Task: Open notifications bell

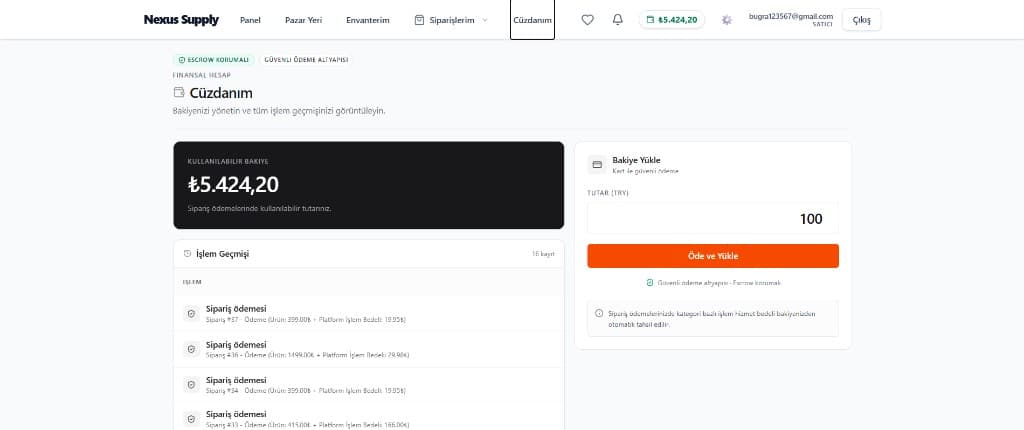Action: point(617,20)
